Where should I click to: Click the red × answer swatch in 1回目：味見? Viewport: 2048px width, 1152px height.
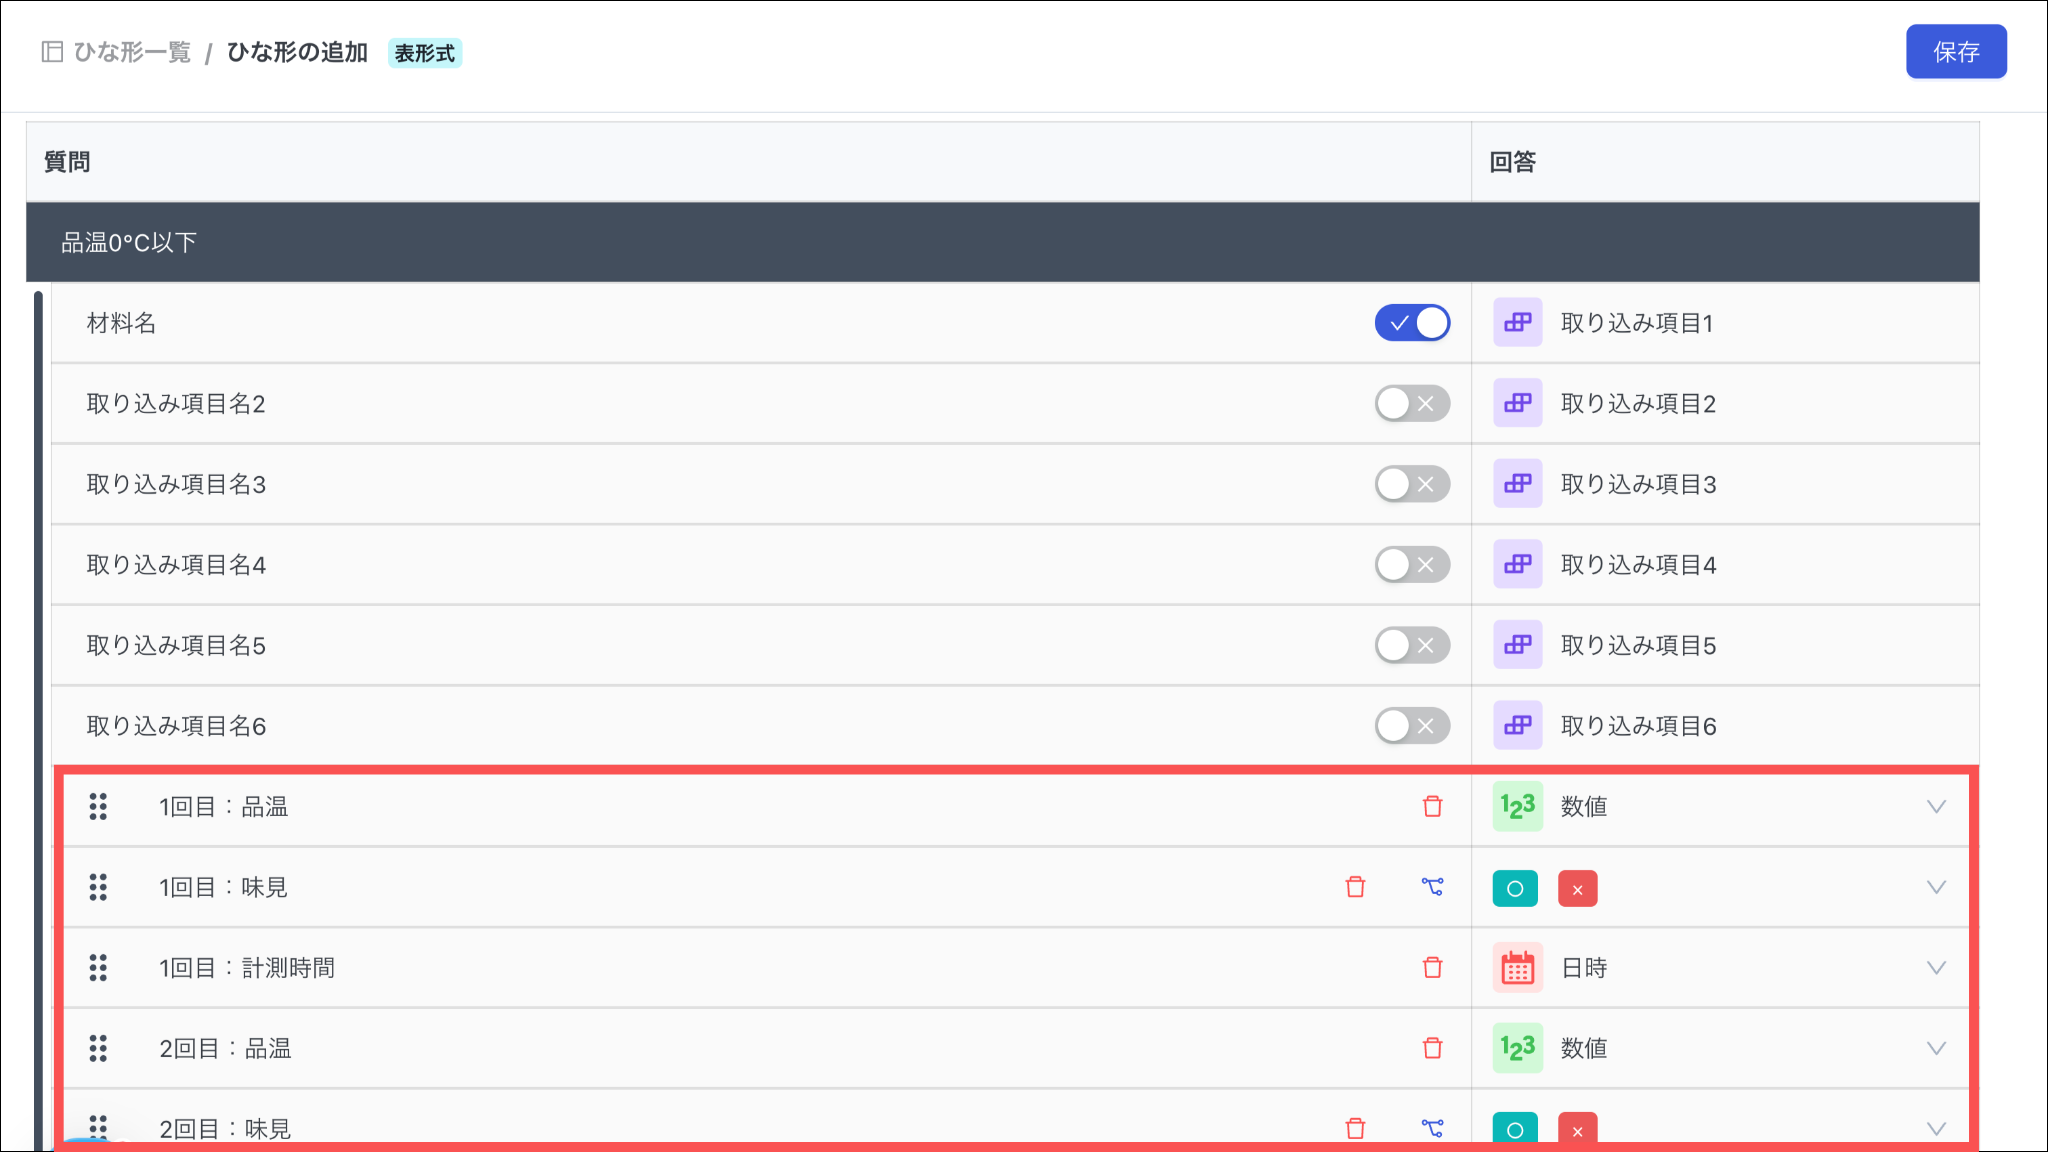point(1577,888)
